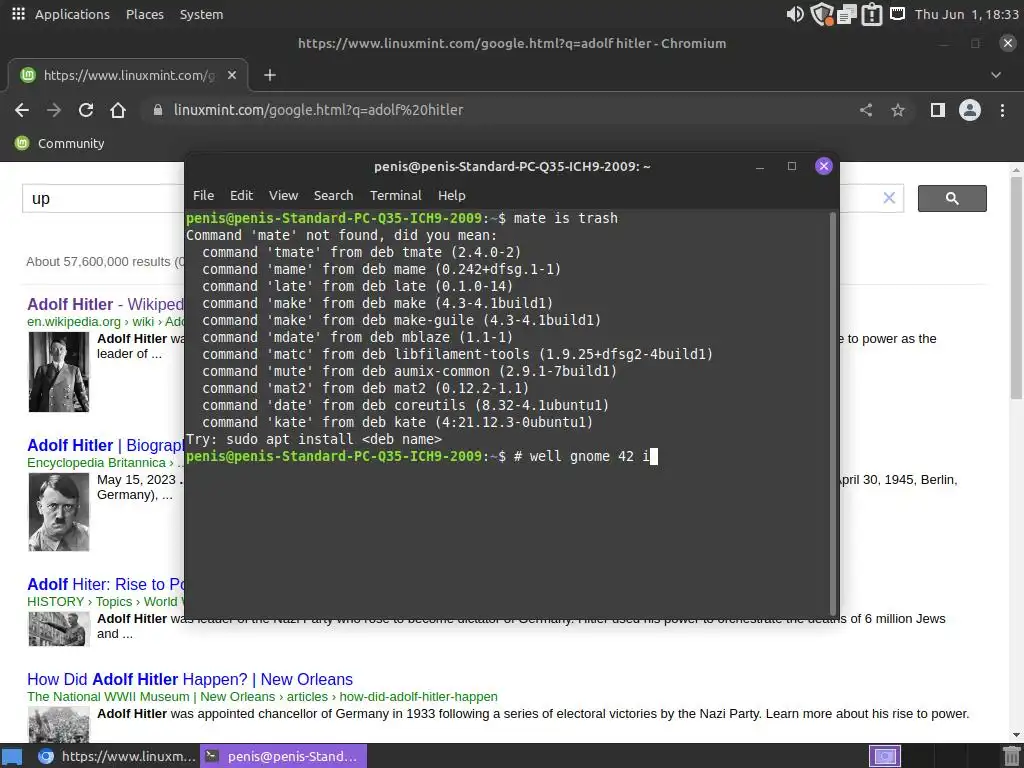Screen dimensions: 1024x768
Task: Close the Chromium linuxmint.com tab
Action: tap(232, 75)
